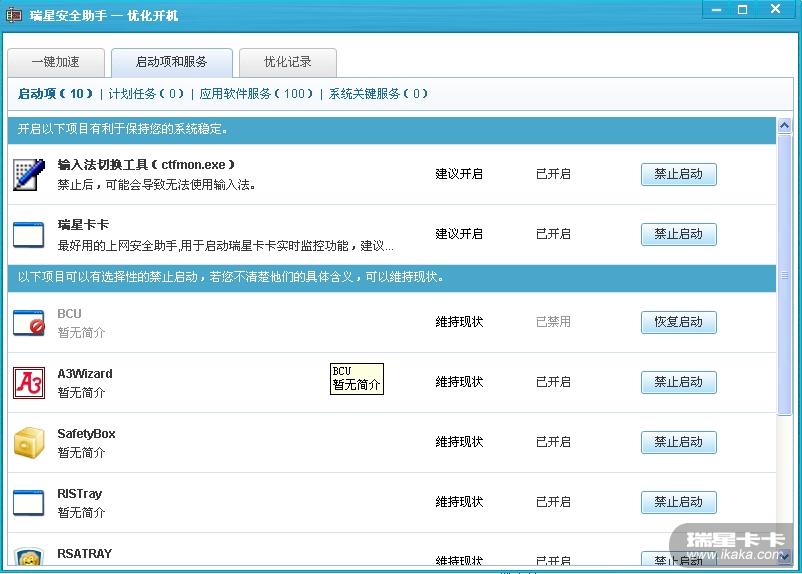Click the 瑞星卡卡 description text

[x=225, y=246]
